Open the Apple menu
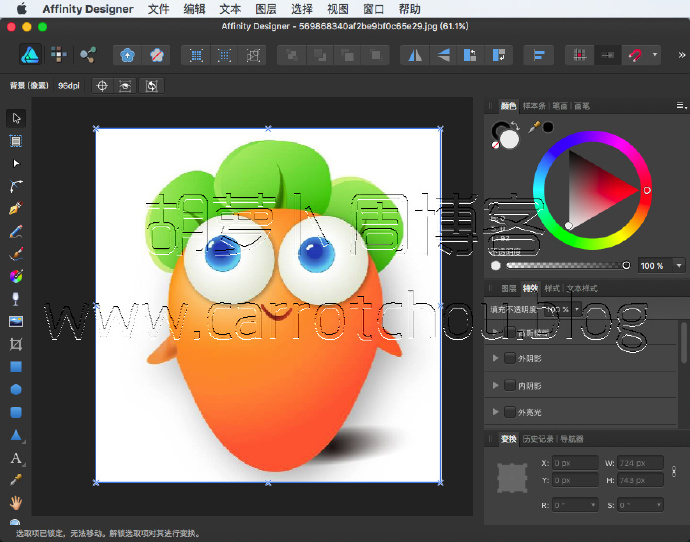The height and width of the screenshot is (542, 690). click(22, 8)
